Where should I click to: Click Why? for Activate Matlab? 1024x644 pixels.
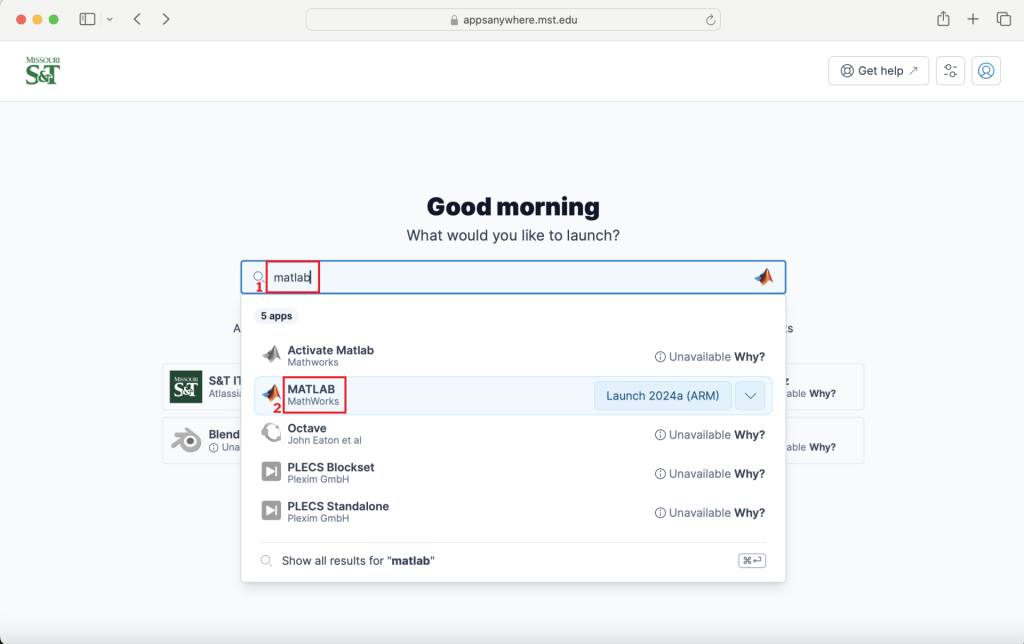[749, 357]
